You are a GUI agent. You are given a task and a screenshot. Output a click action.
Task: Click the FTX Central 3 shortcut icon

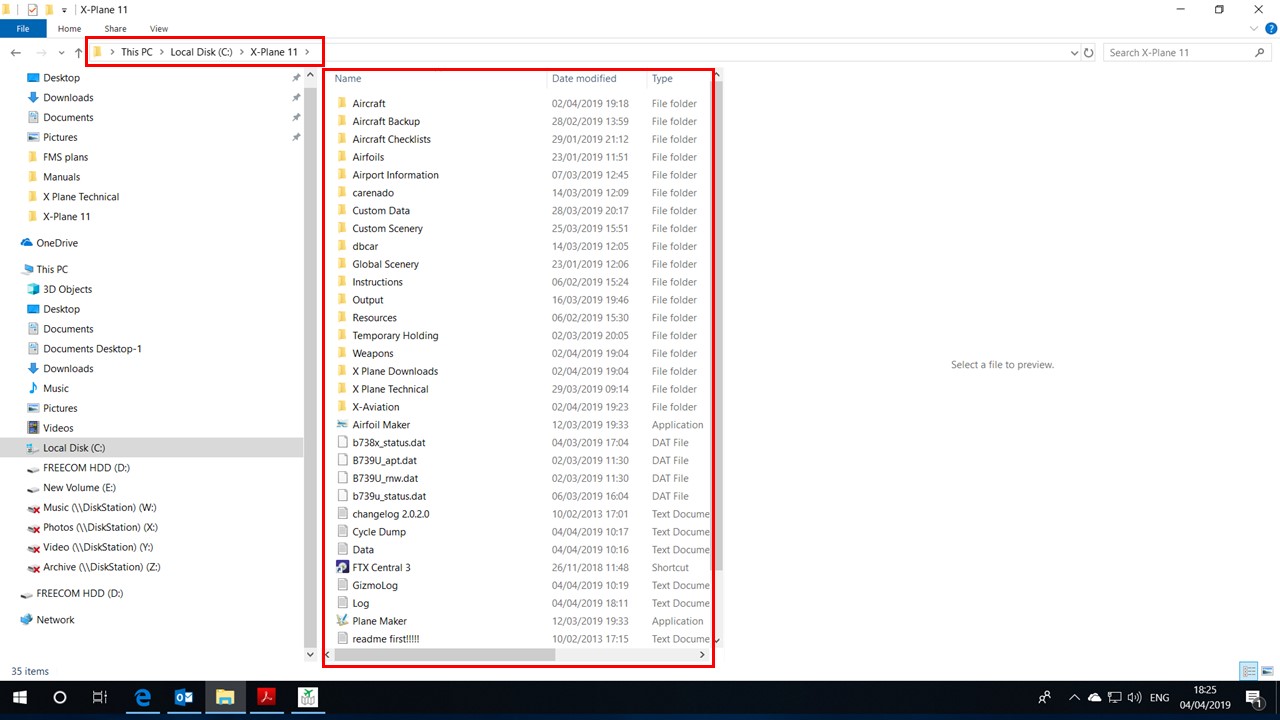(342, 567)
